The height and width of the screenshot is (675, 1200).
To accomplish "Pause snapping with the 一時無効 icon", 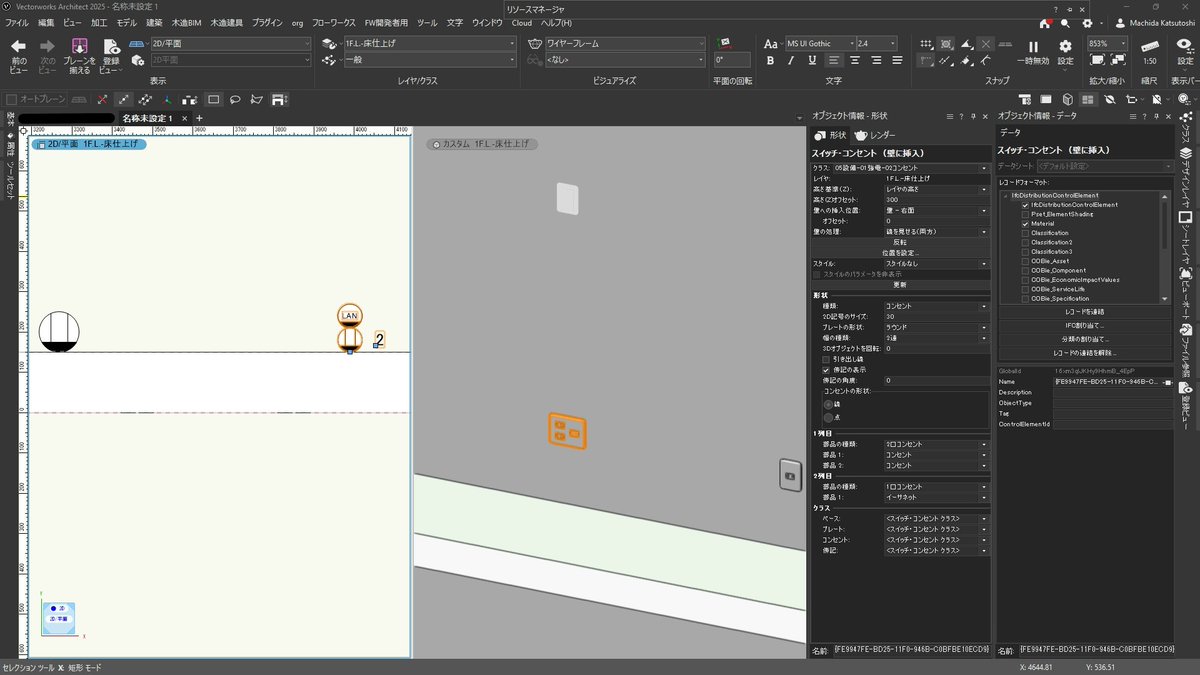I will [x=1033, y=45].
